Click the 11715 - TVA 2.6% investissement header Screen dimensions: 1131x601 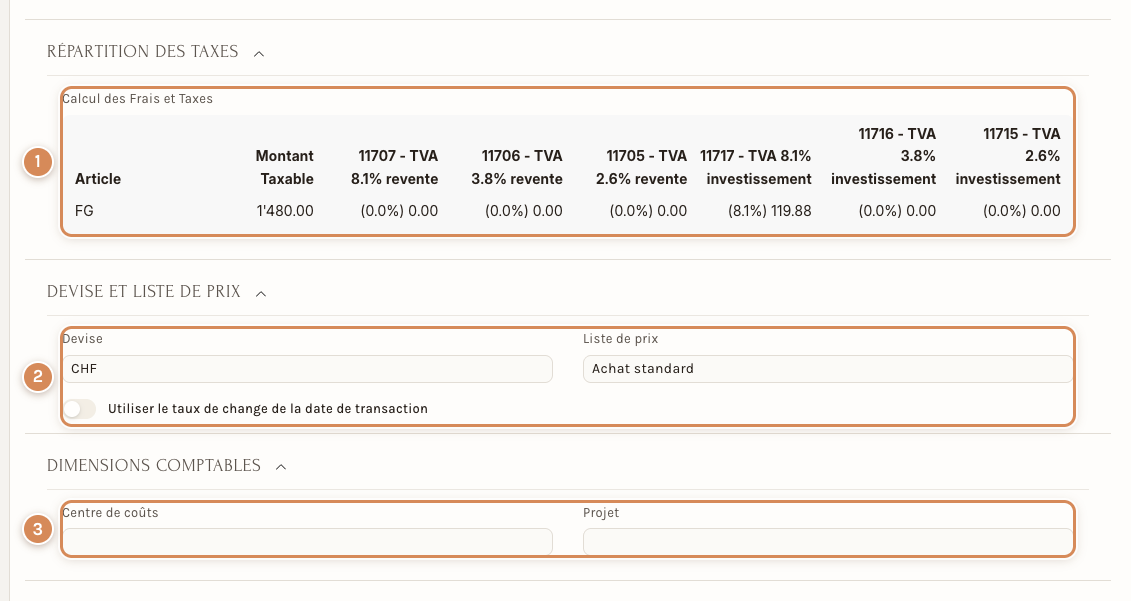[x=1008, y=156]
